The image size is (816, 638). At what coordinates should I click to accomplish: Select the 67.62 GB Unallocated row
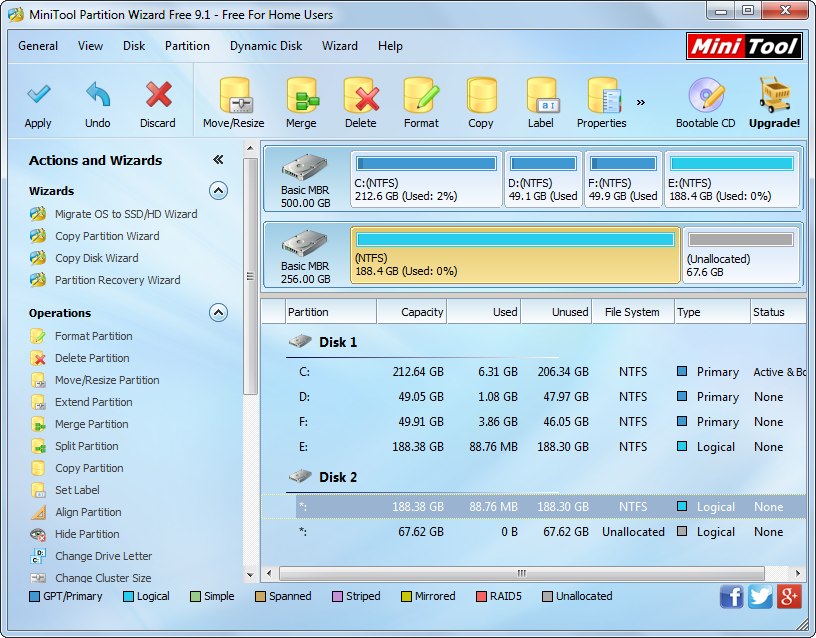pos(533,532)
